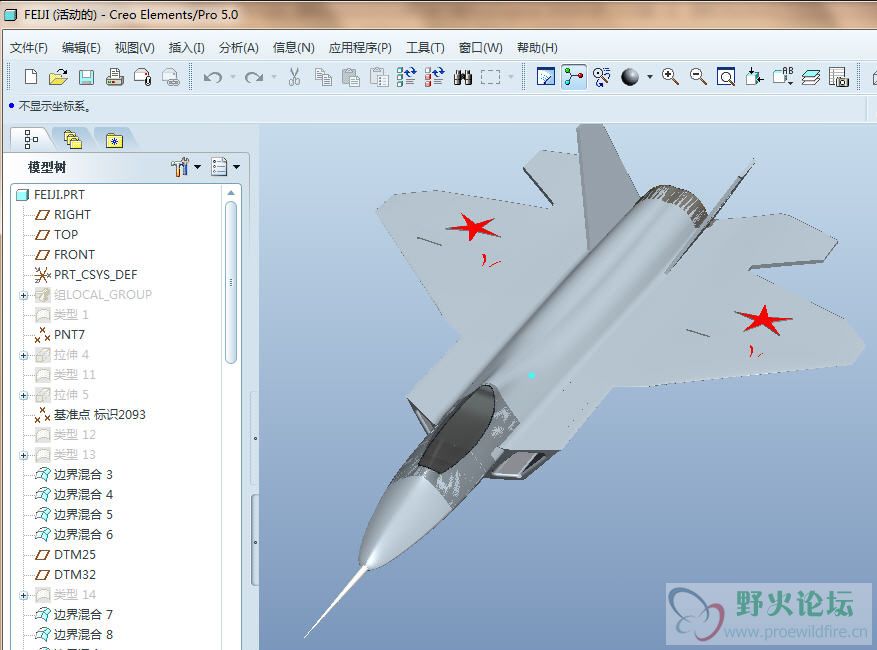
Task: Regenerate the model with regenerate icon
Action: pos(407,77)
